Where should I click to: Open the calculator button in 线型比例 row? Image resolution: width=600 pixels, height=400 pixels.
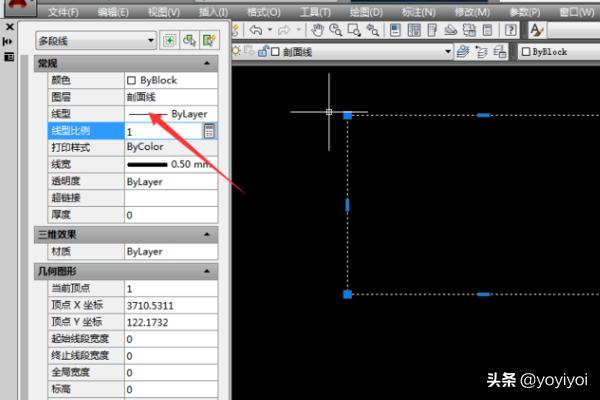coord(209,131)
